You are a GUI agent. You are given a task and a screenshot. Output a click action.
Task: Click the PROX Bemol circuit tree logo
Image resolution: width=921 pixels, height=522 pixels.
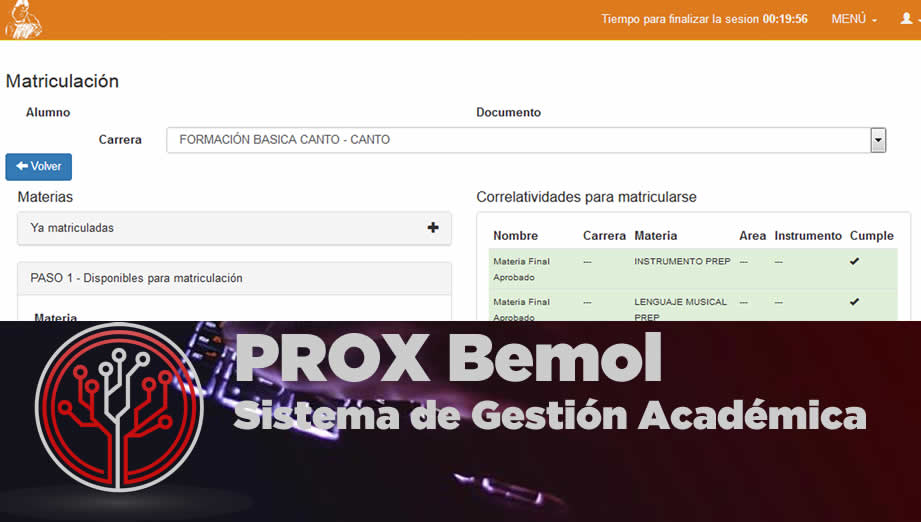coord(119,407)
